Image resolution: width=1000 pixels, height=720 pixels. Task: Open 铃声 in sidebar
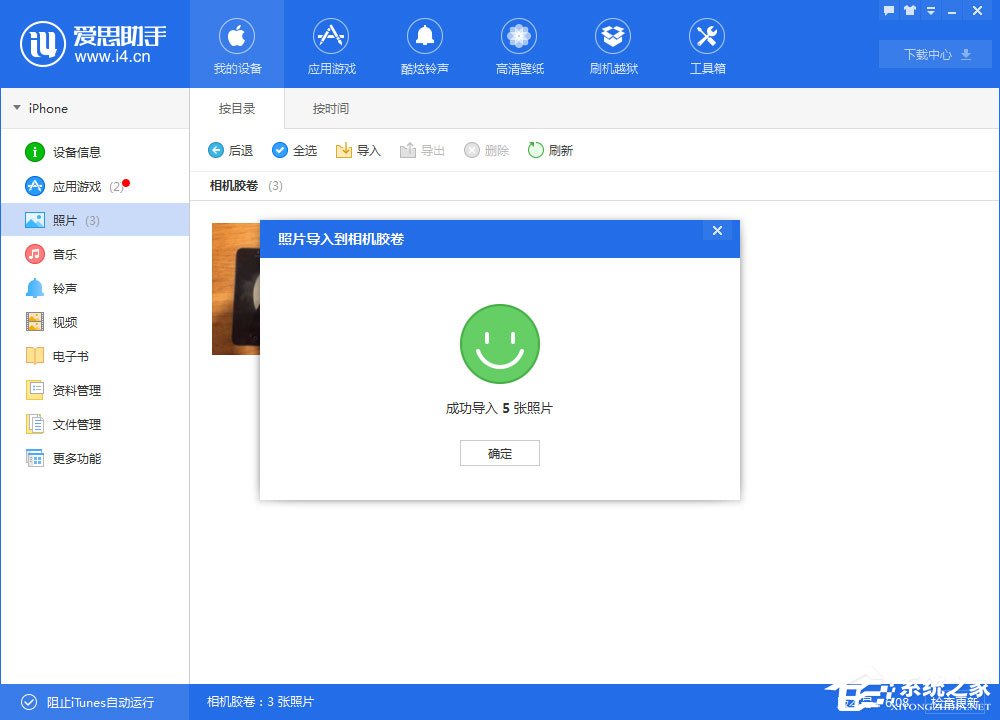pos(95,288)
